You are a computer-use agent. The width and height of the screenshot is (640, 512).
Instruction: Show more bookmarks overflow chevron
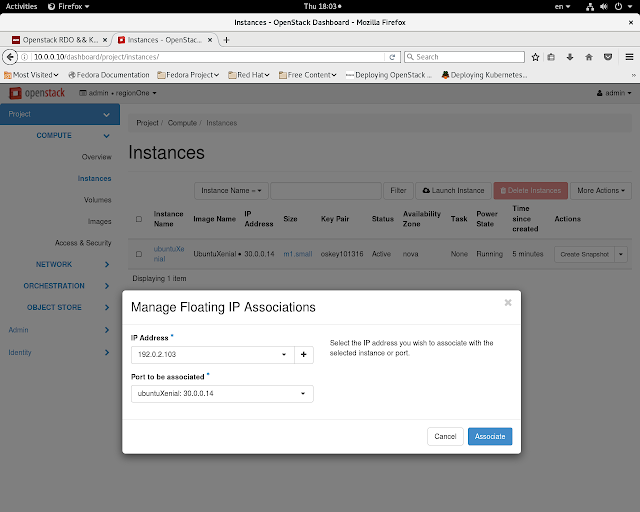coord(633,75)
